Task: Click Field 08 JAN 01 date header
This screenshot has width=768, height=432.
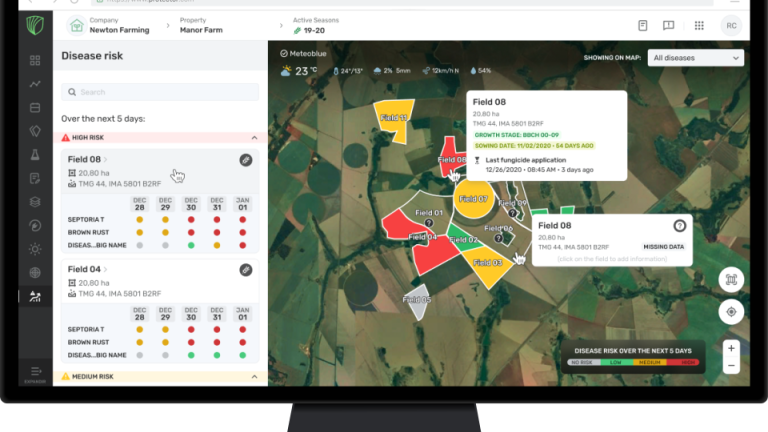Action: [x=242, y=204]
